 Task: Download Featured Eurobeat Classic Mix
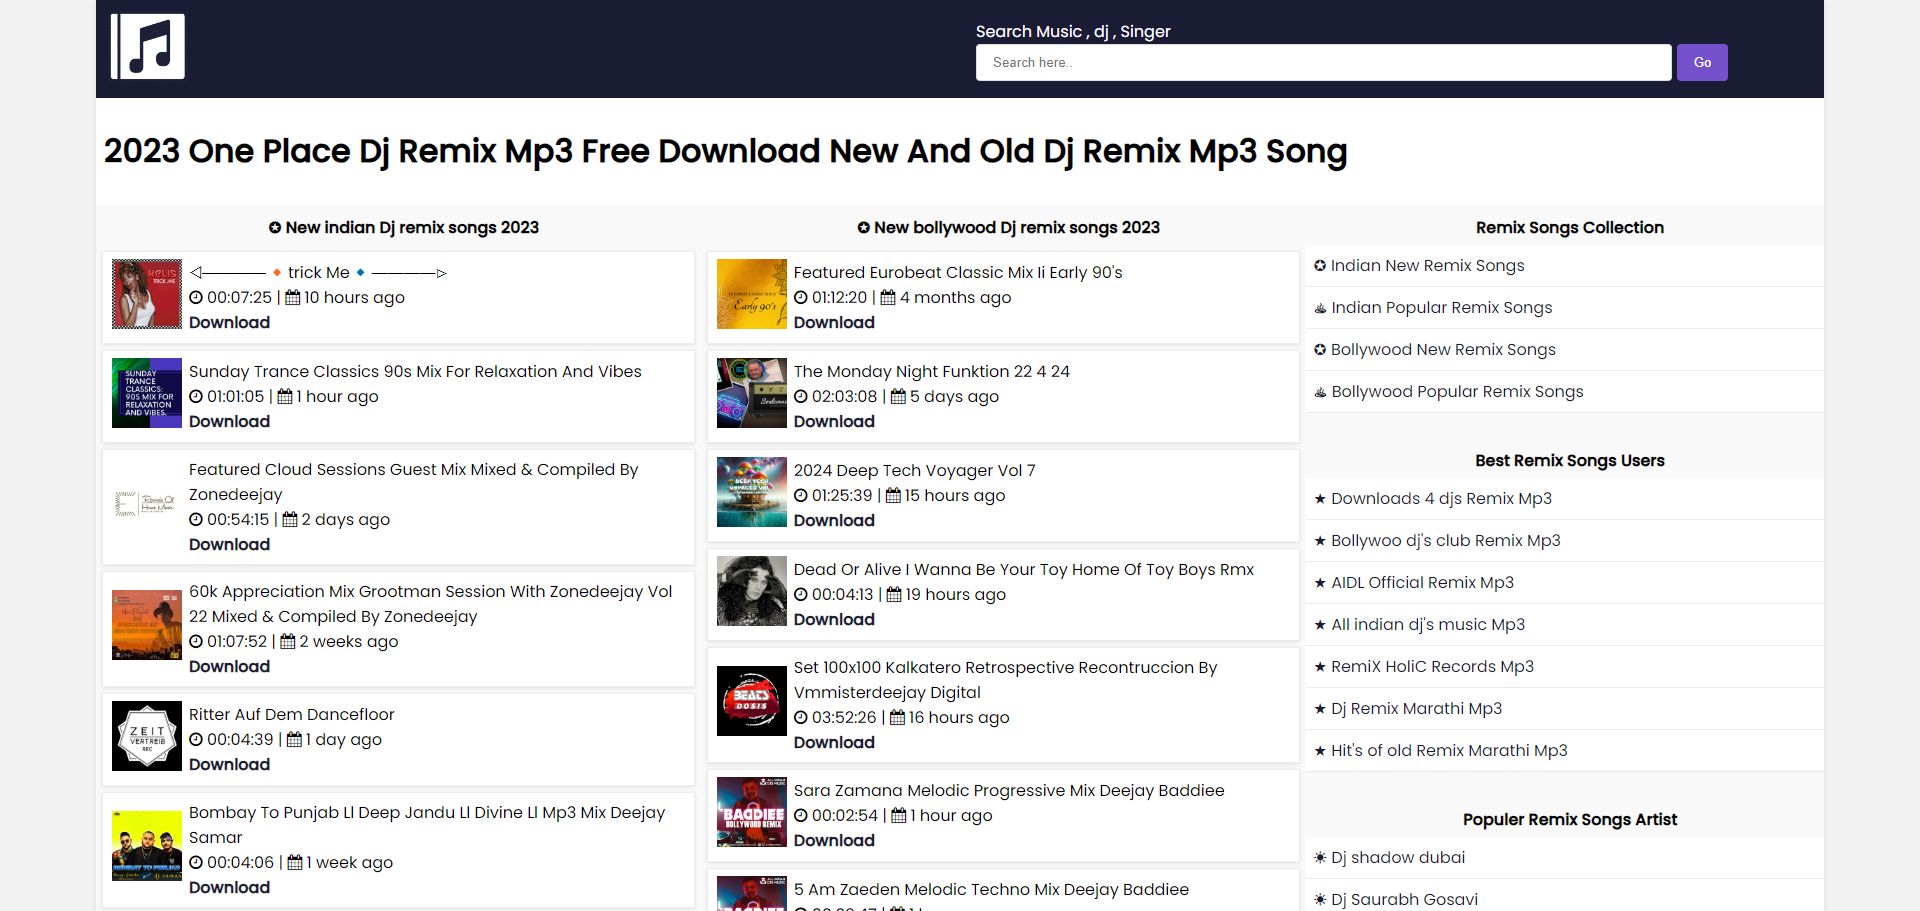click(x=834, y=322)
